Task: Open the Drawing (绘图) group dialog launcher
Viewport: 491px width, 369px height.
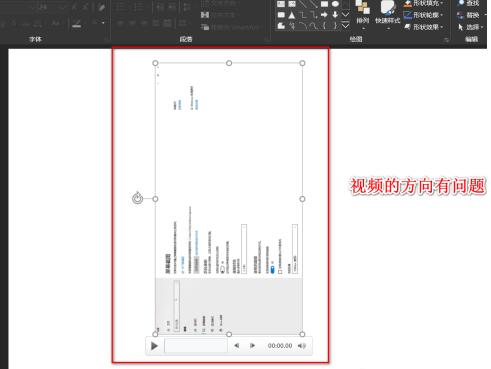Action: pos(446,40)
